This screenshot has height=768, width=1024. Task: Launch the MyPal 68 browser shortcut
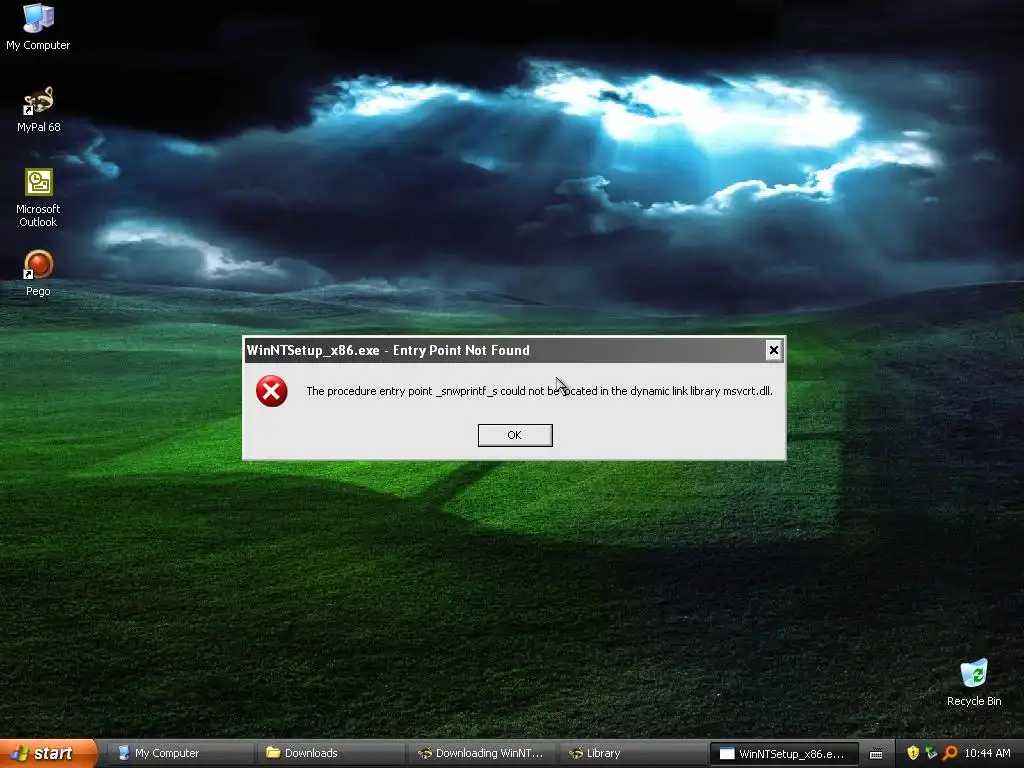[39, 109]
